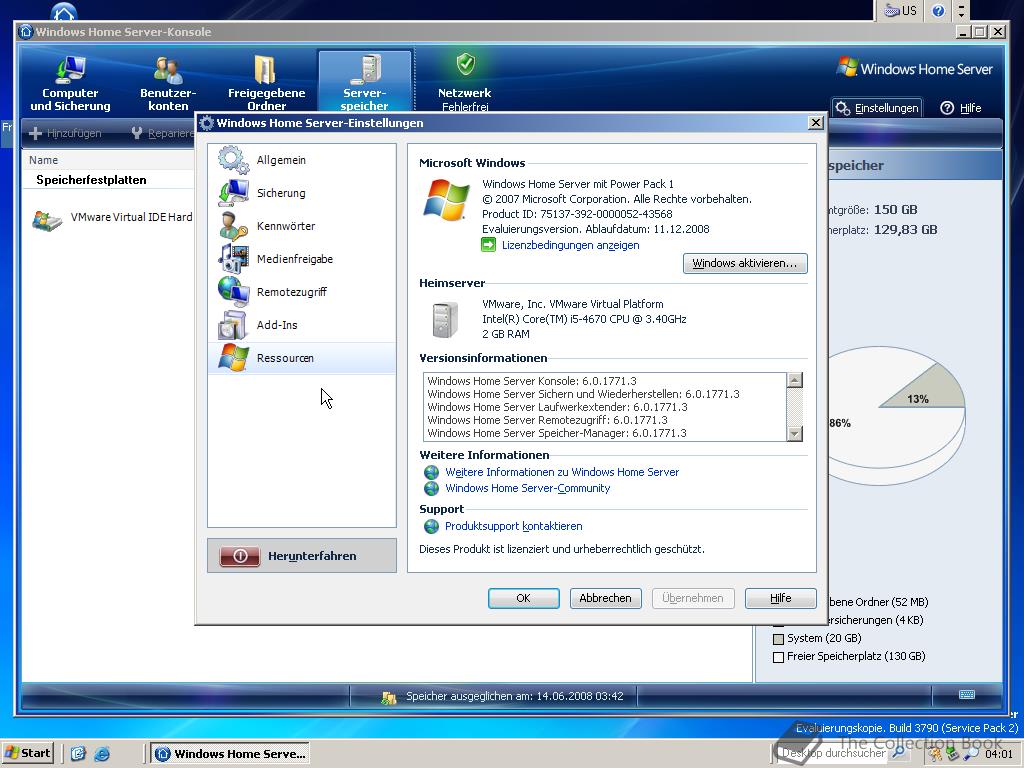Click the Kennwörter user key icon
Viewport: 1024px width, 768px height.
point(233,226)
